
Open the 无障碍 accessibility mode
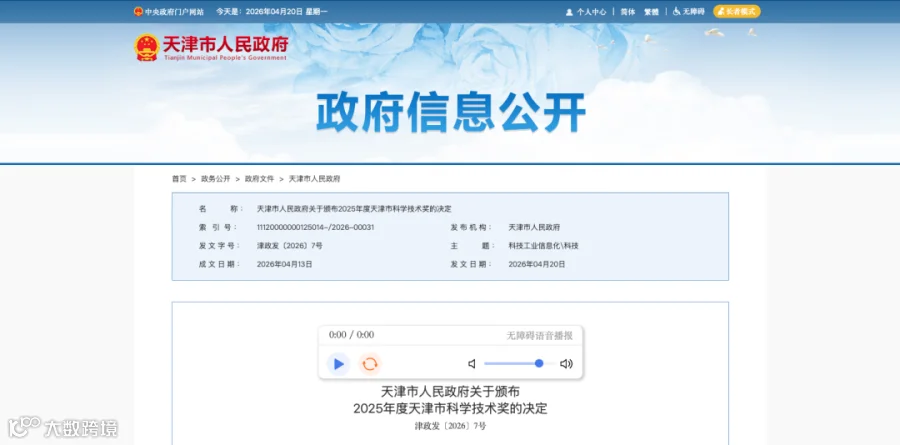pyautogui.click(x=693, y=11)
